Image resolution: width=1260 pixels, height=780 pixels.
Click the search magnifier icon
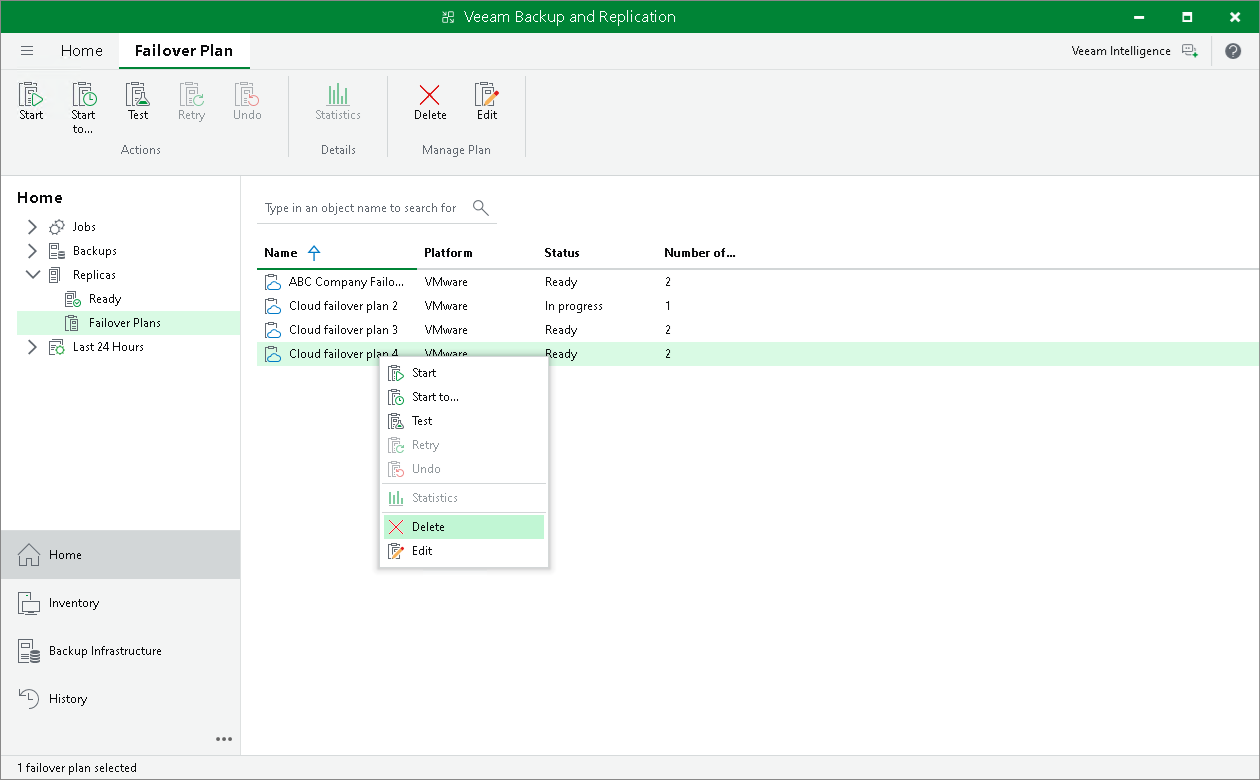tap(481, 208)
